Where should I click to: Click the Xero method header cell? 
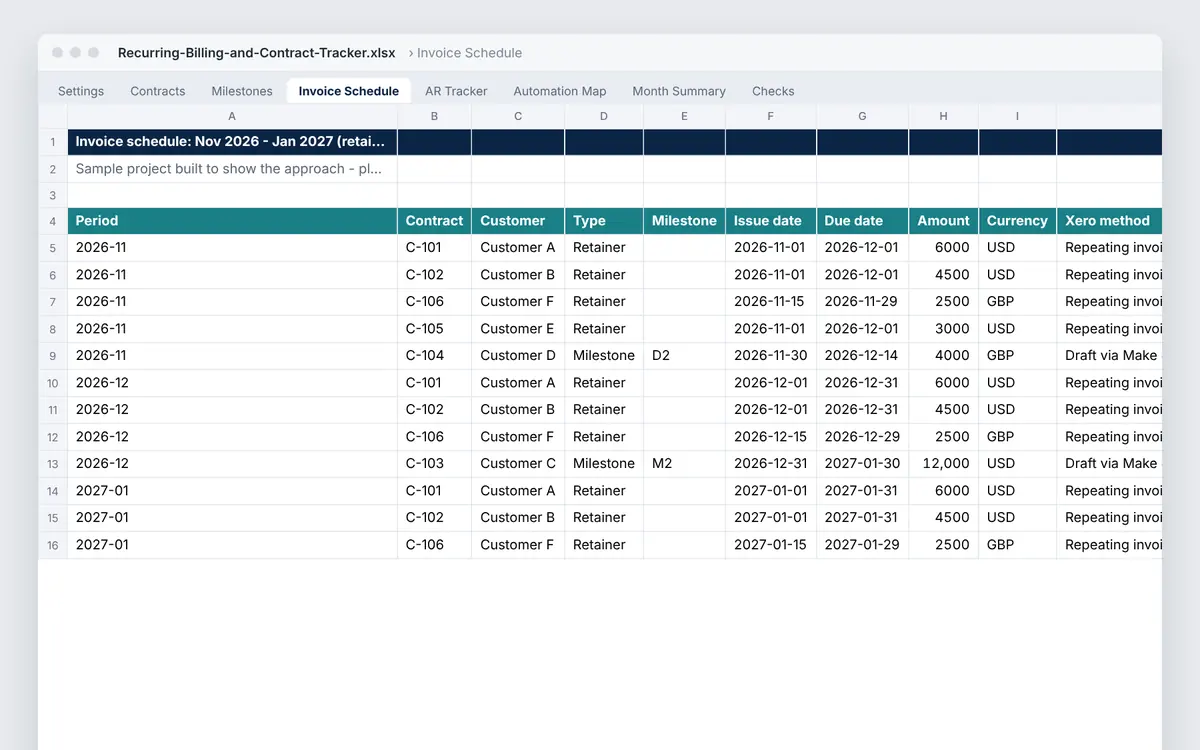[1109, 221]
